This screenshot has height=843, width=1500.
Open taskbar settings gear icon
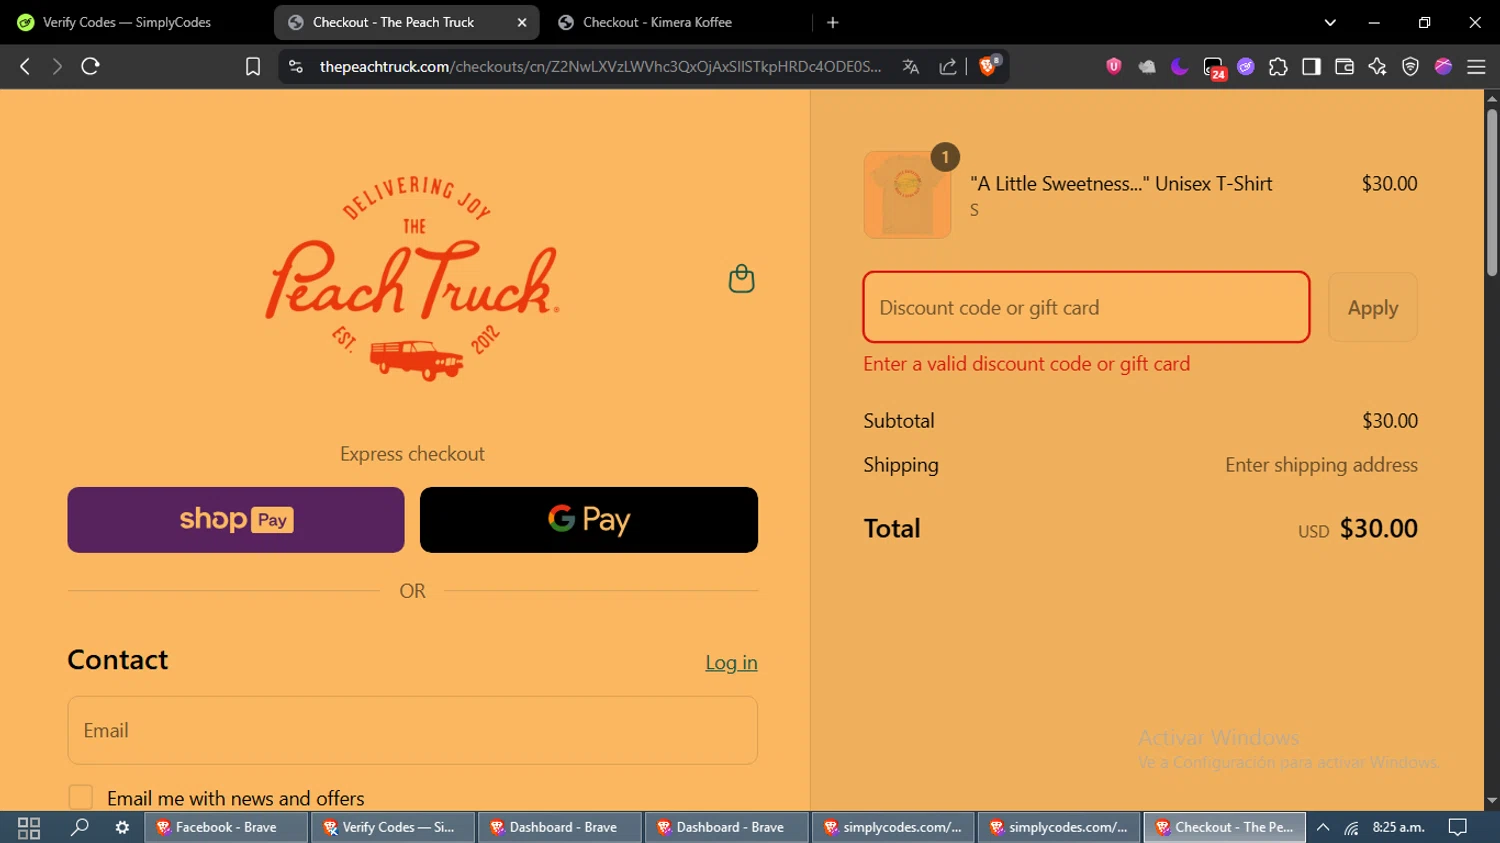point(122,827)
